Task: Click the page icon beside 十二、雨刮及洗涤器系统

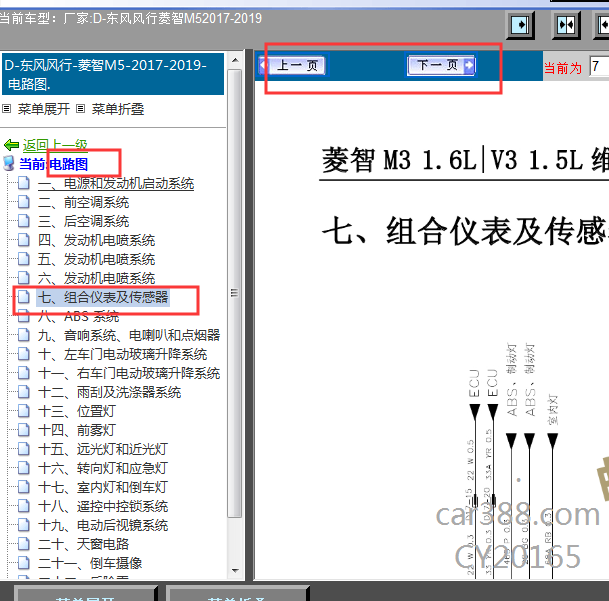Action: tap(24, 392)
